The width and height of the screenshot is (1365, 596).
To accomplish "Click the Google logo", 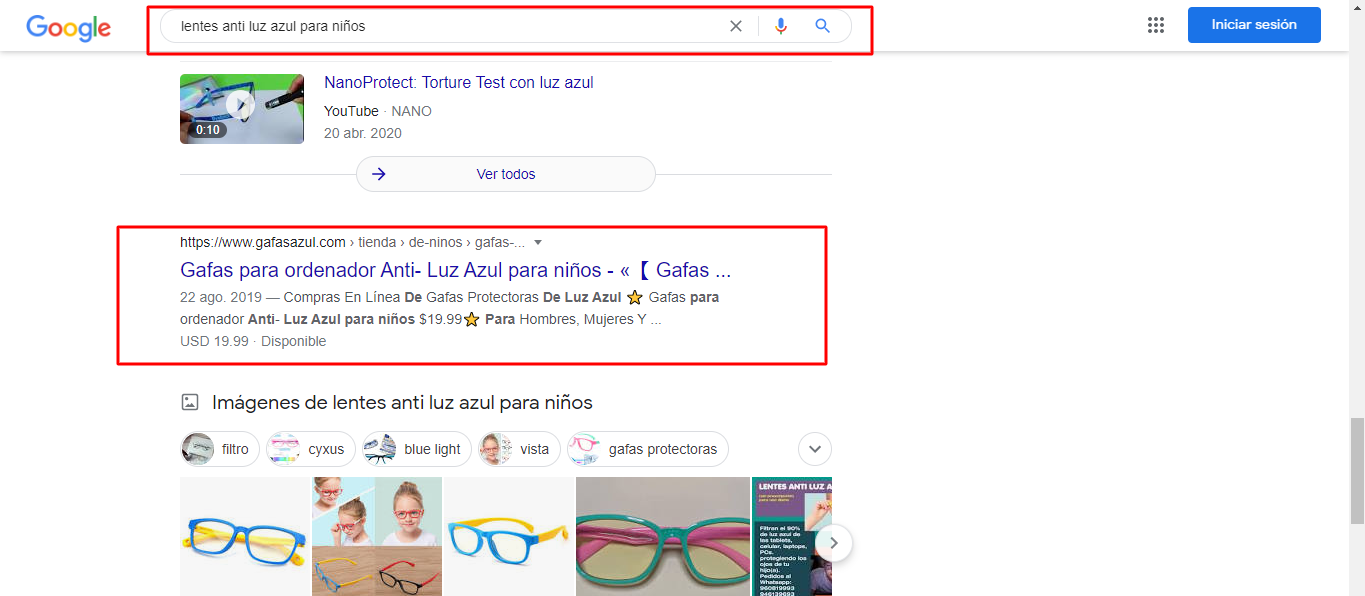I will click(68, 27).
